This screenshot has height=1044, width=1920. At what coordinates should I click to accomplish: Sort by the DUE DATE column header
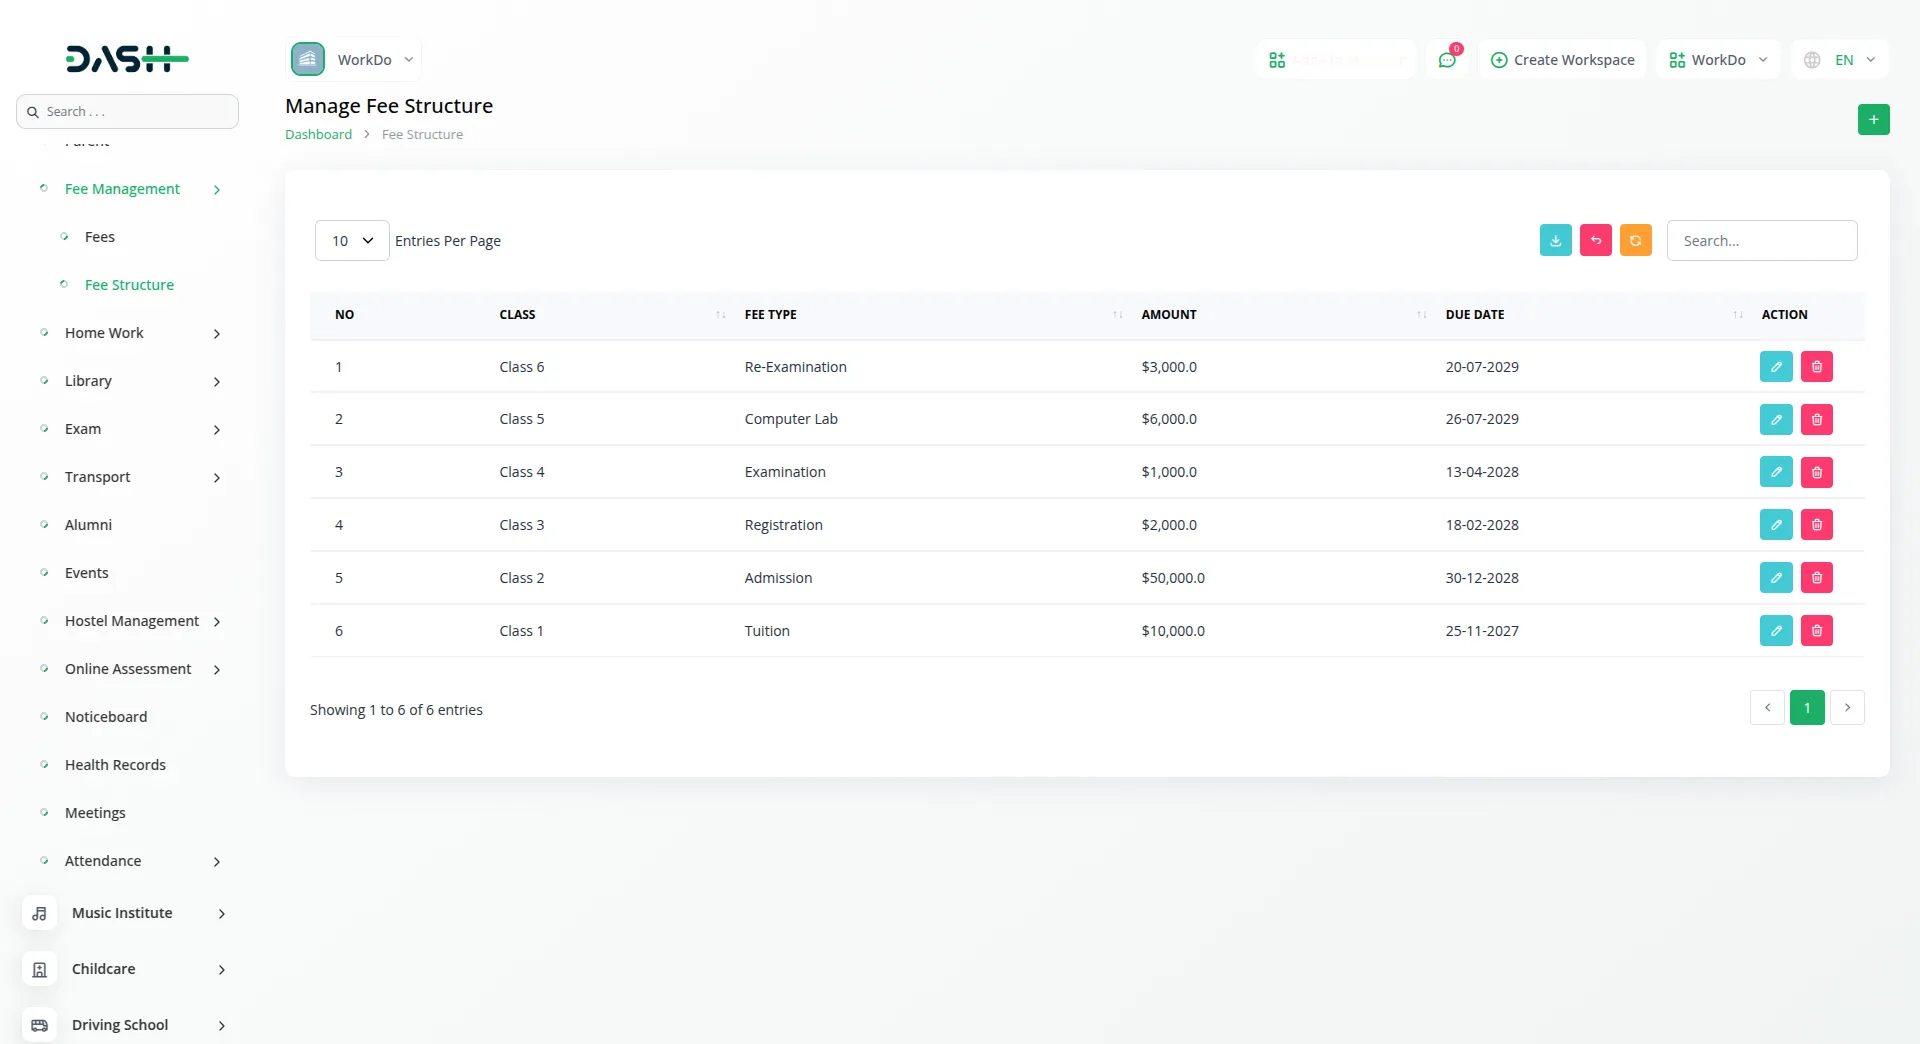click(1592, 315)
